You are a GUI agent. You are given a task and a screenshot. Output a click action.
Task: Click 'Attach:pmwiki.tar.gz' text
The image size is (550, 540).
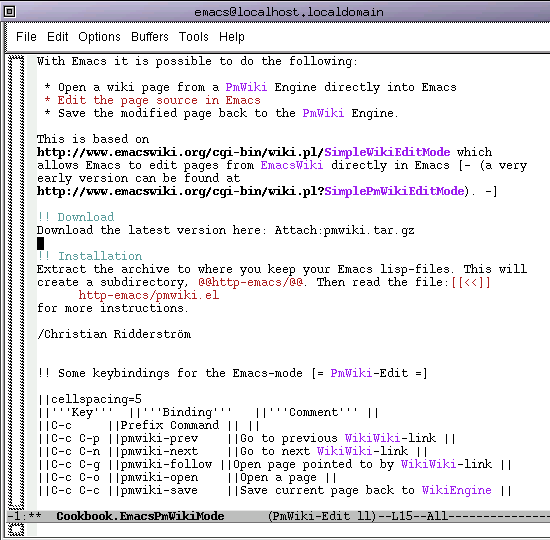[344, 230]
